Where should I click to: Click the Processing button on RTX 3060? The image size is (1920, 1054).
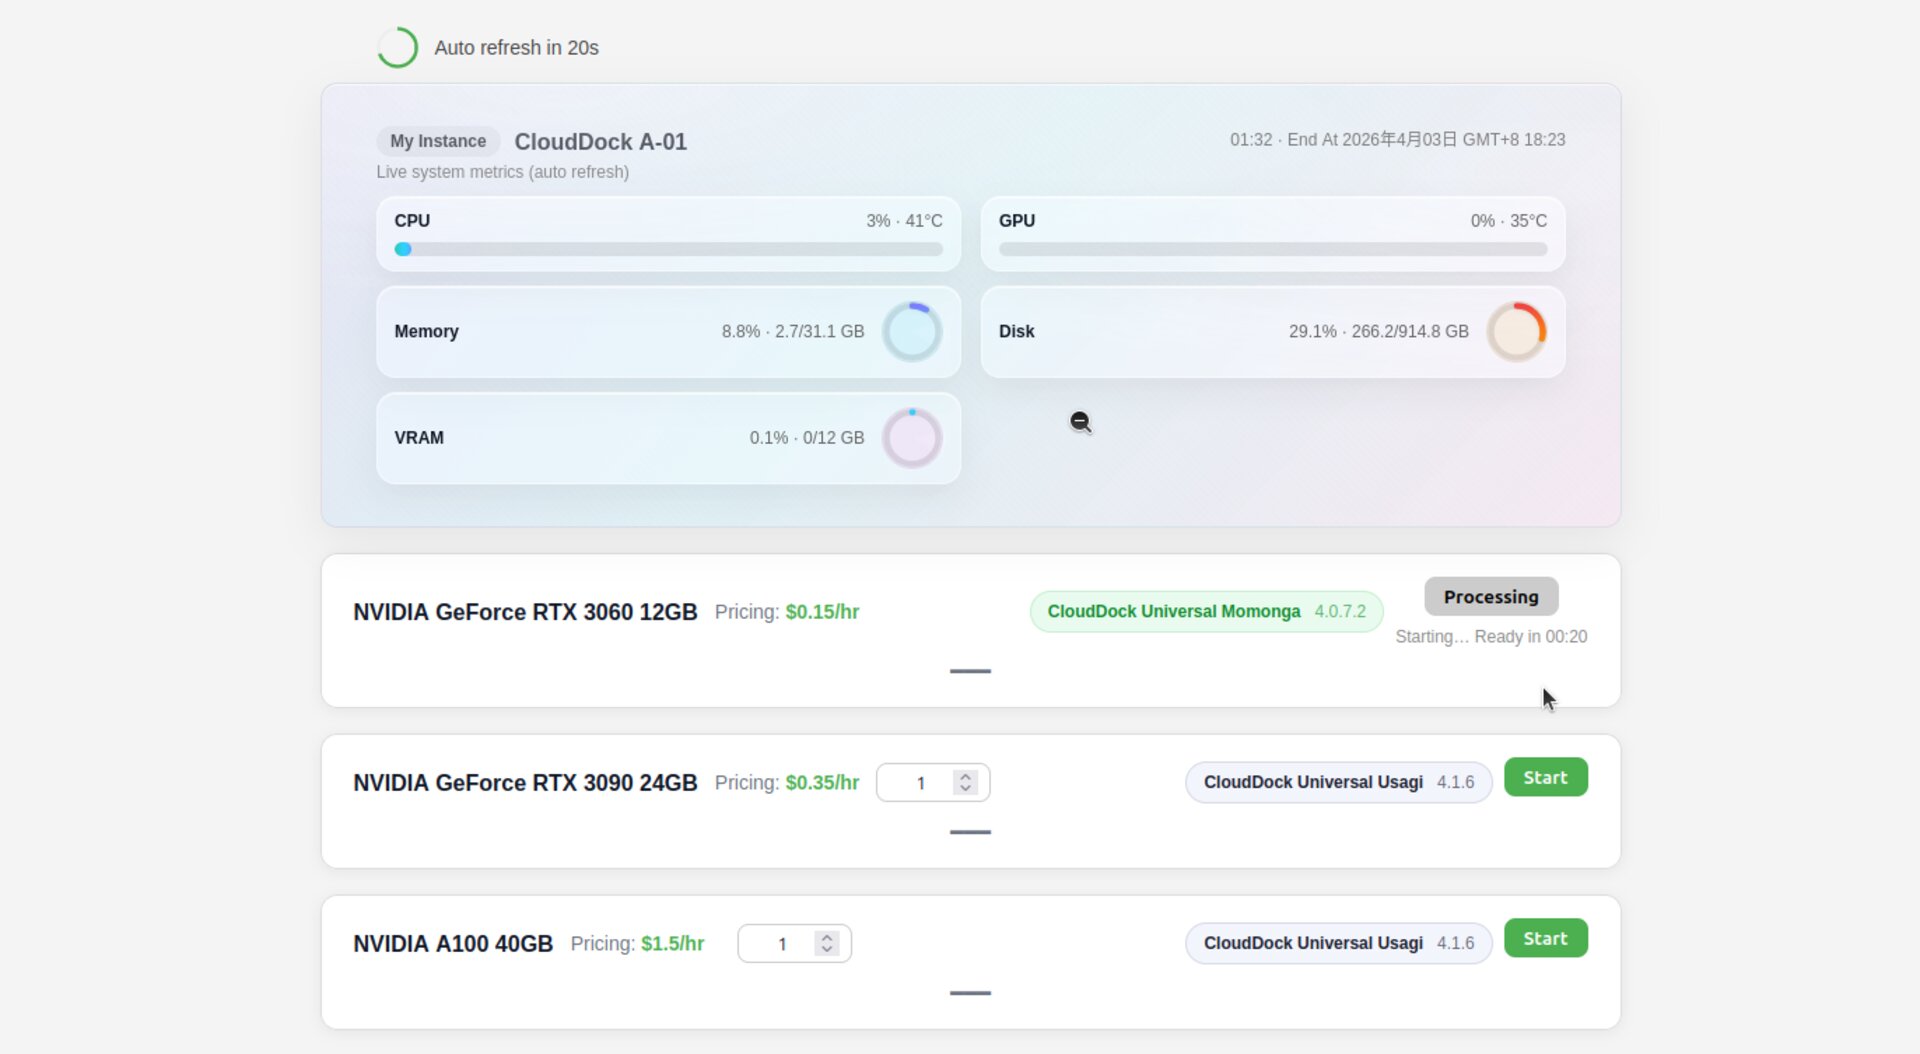1490,597
